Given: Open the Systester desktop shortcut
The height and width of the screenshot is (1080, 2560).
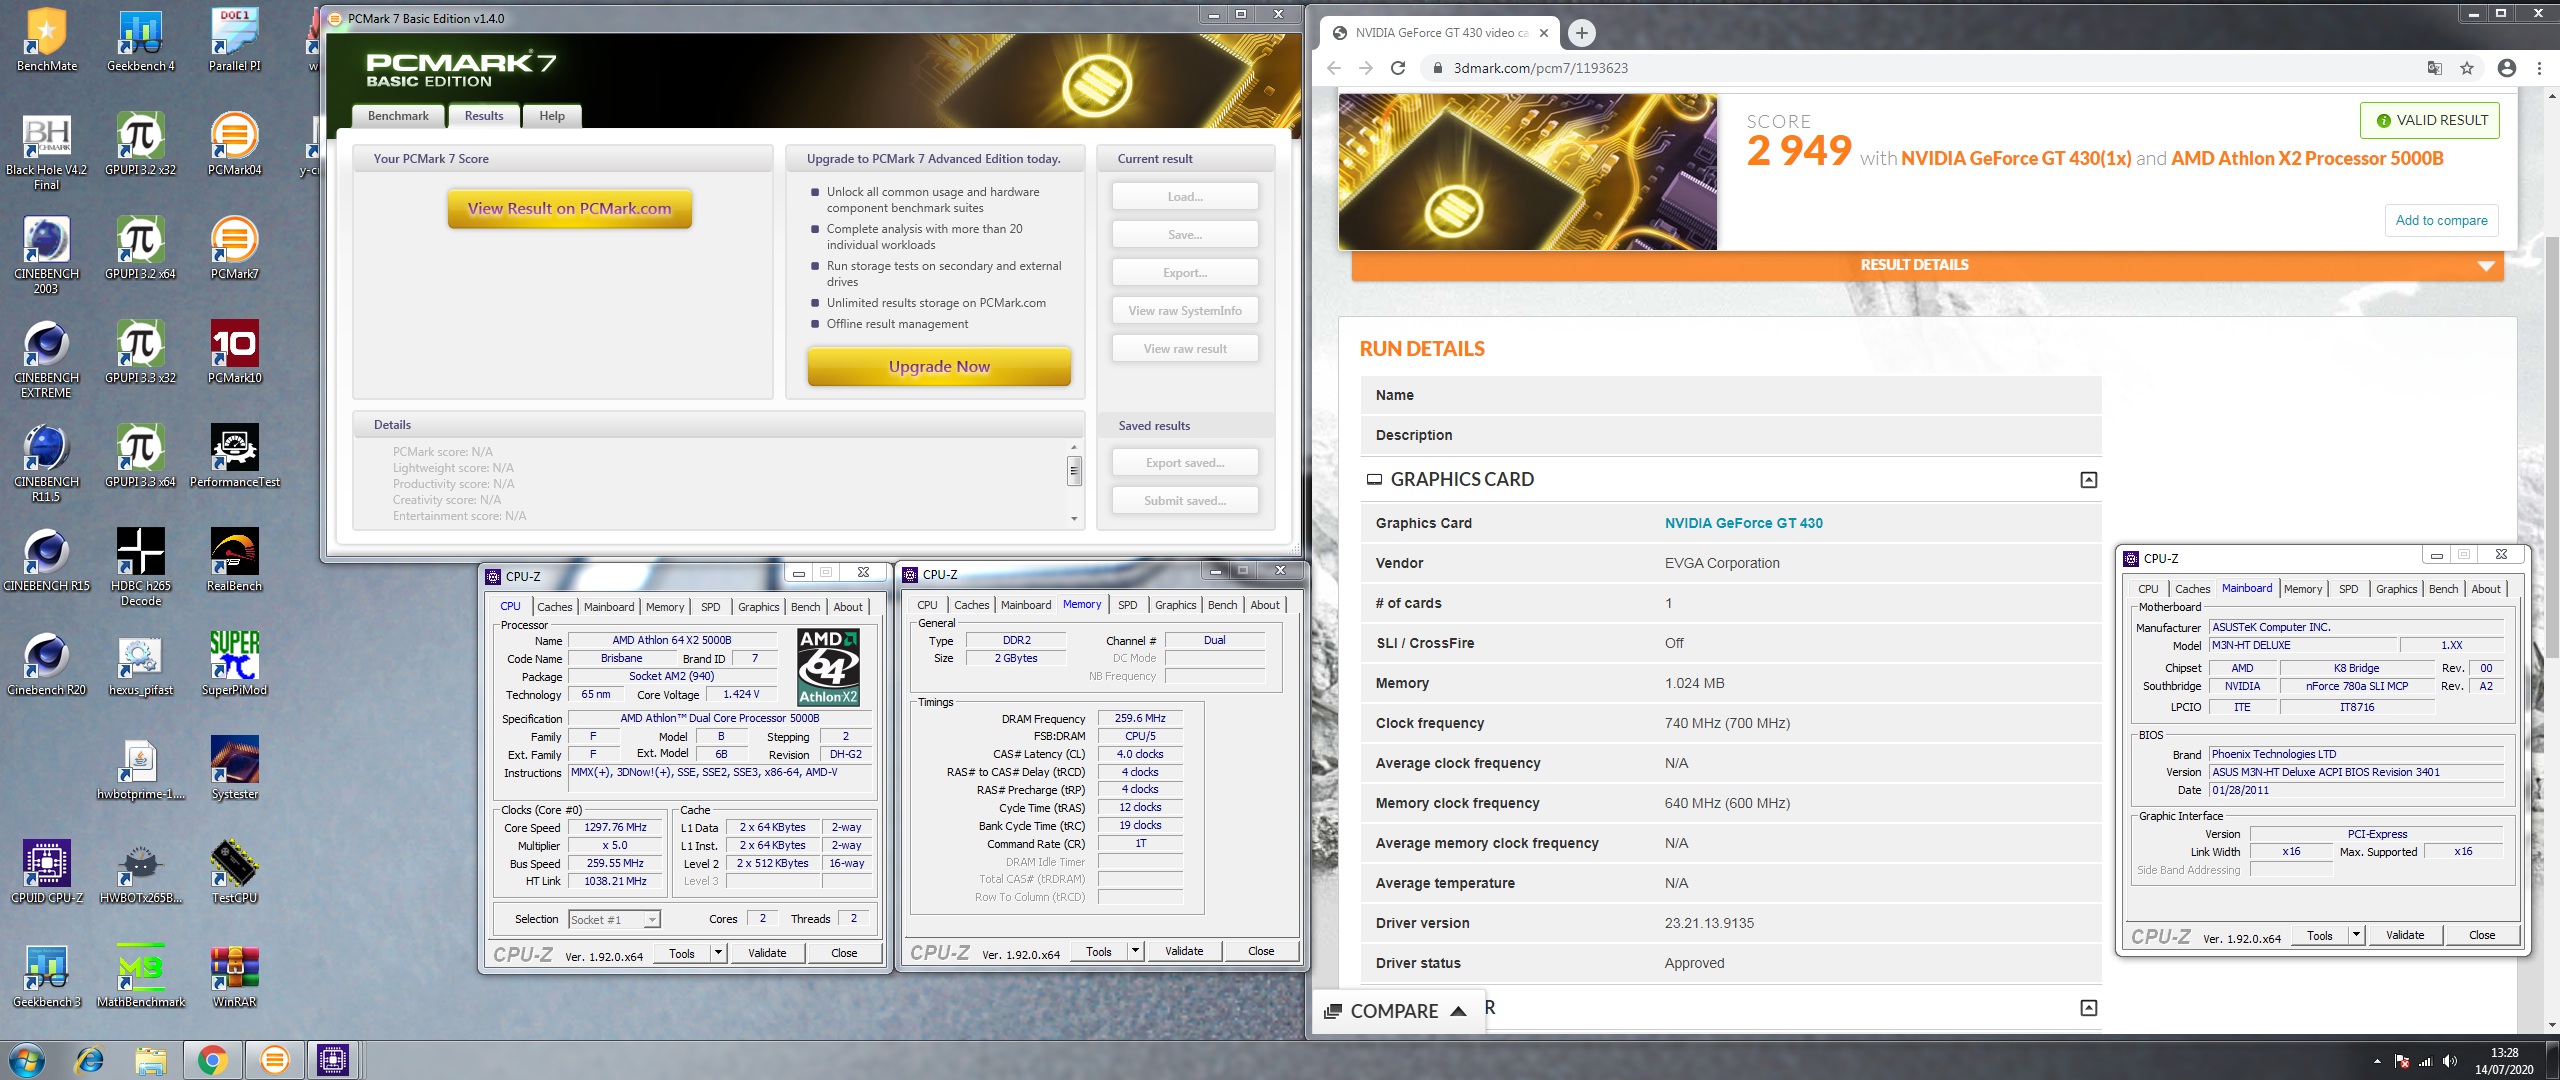Looking at the screenshot, I should click(235, 768).
